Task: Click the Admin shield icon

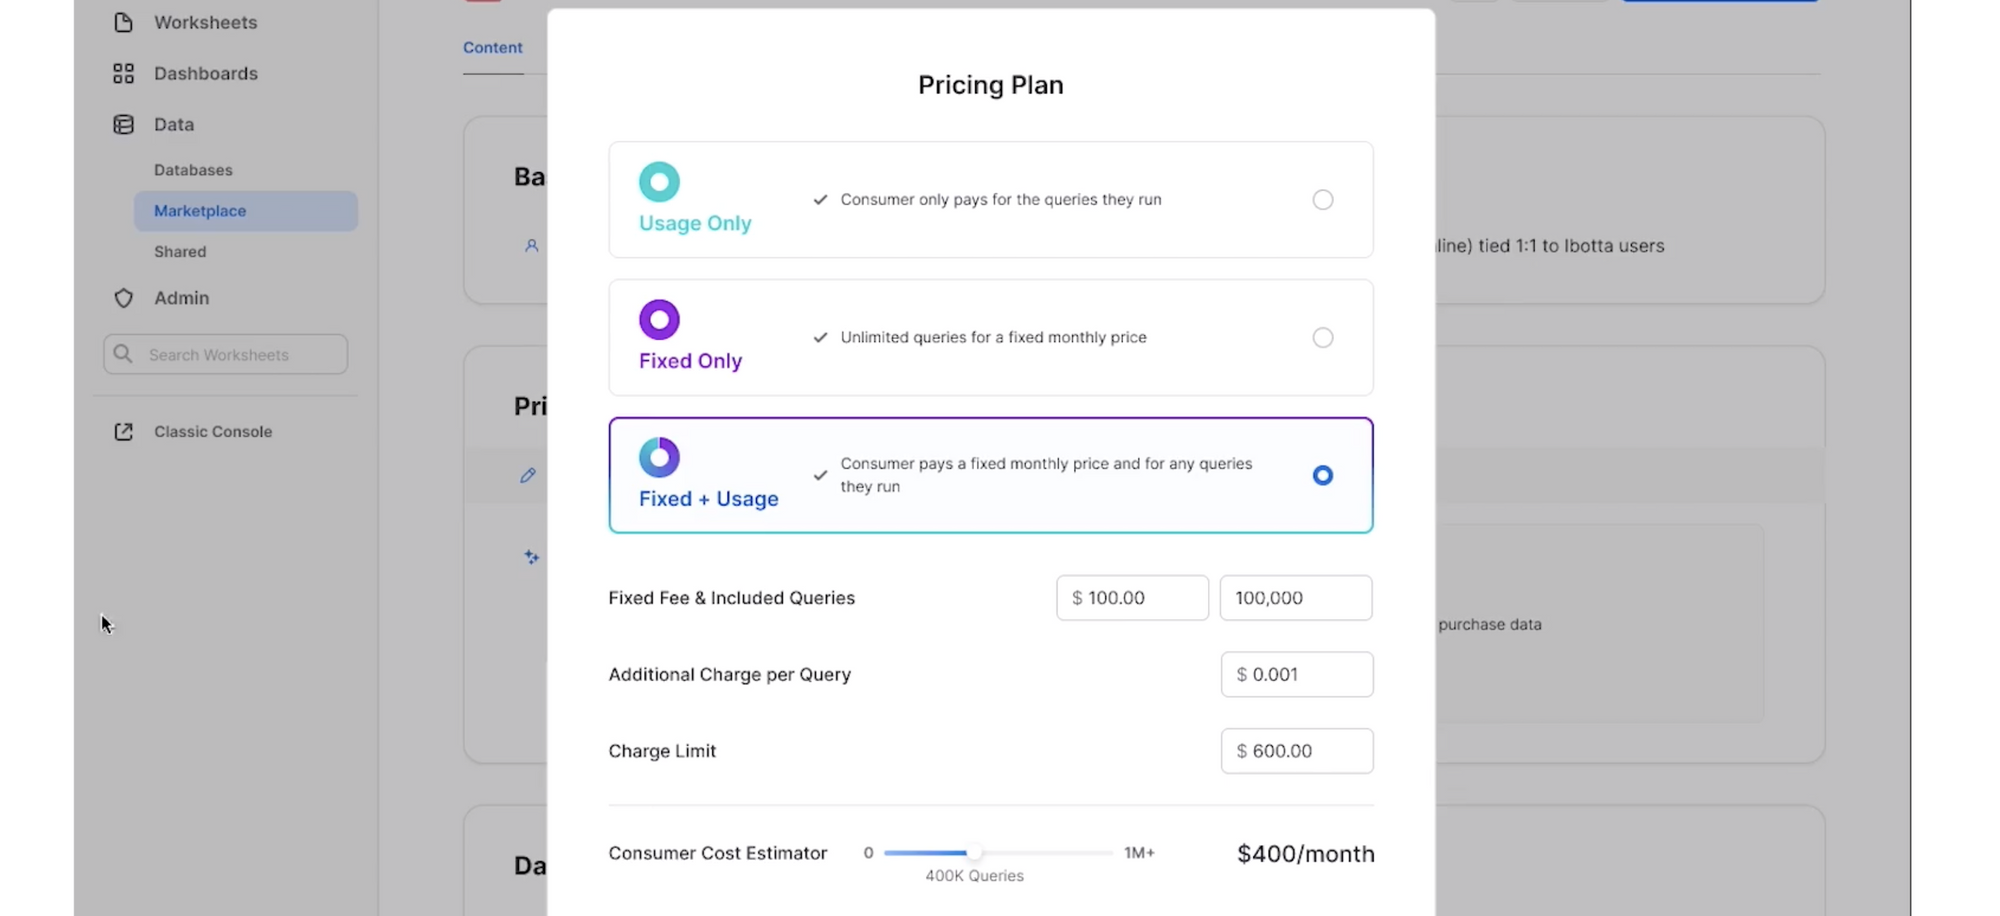Action: coord(123,298)
